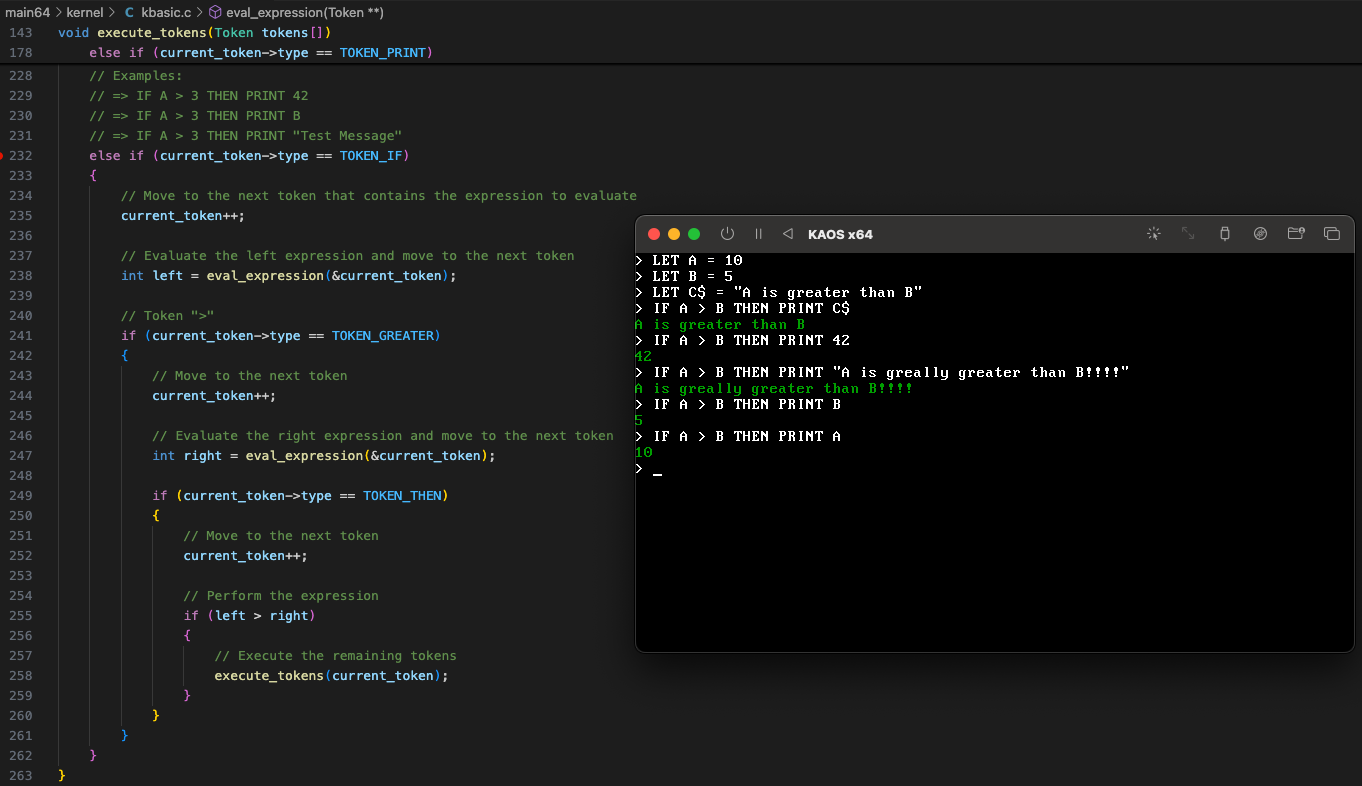Image resolution: width=1362 pixels, height=786 pixels.
Task: Click line number 258 in the gutter
Action: click(20, 676)
